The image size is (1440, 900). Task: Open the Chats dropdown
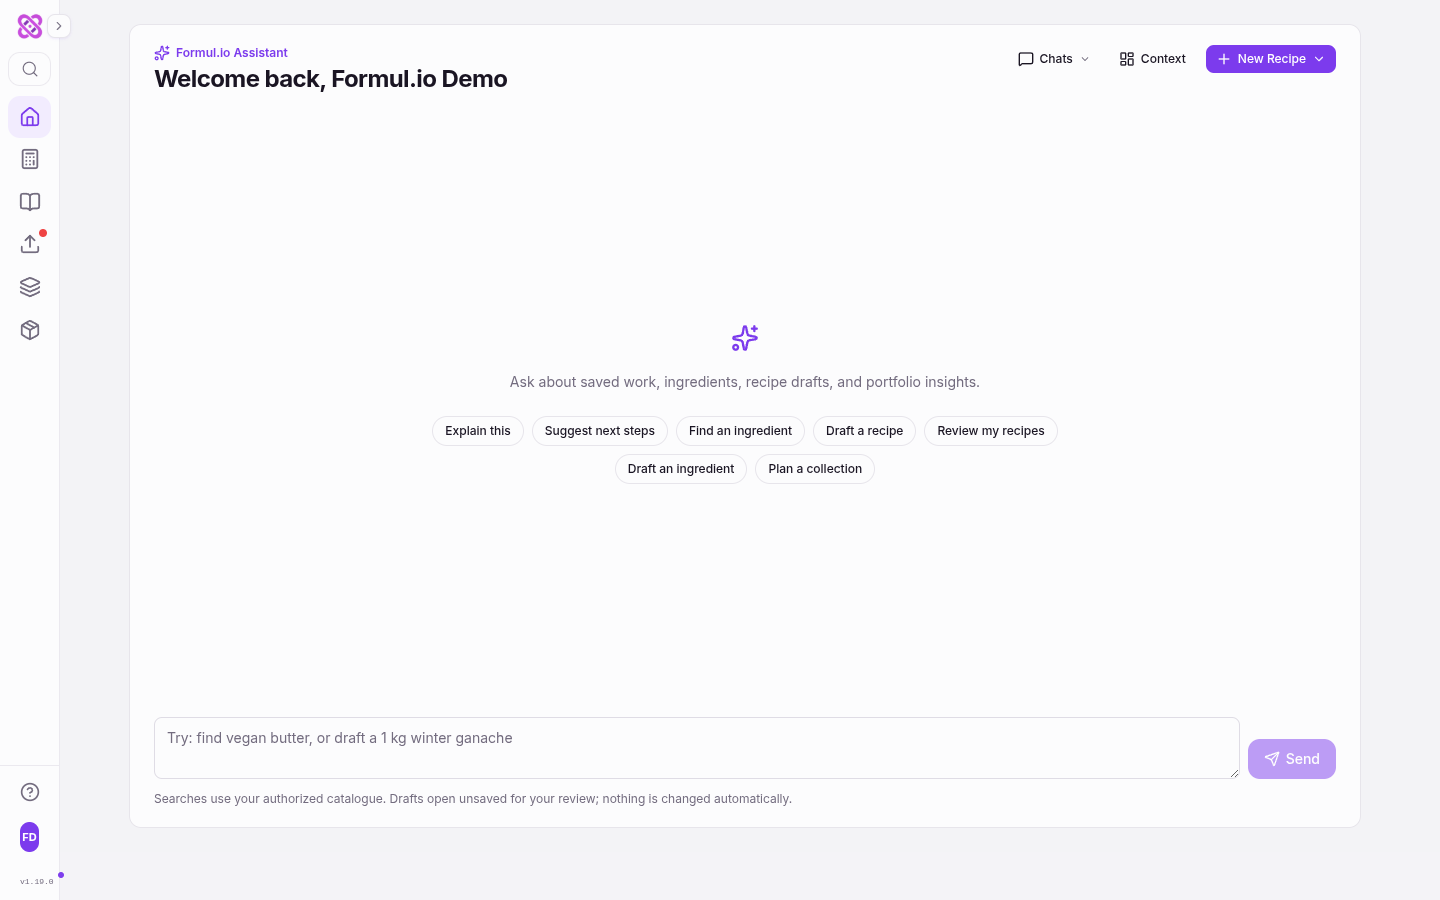(x=1054, y=59)
